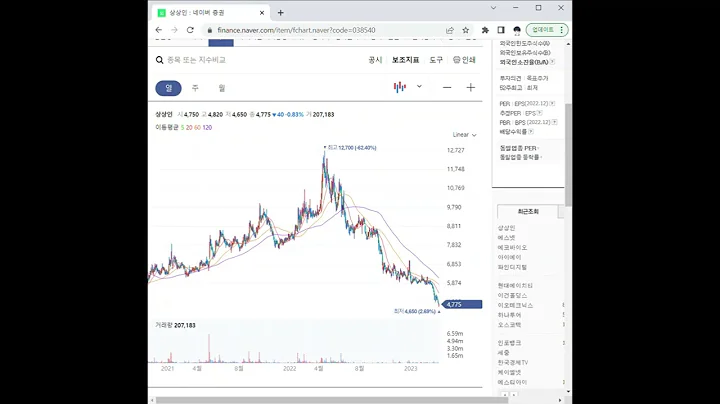
Task: Open 케이엘넷 in the recently viewed list
Action: click(x=509, y=372)
